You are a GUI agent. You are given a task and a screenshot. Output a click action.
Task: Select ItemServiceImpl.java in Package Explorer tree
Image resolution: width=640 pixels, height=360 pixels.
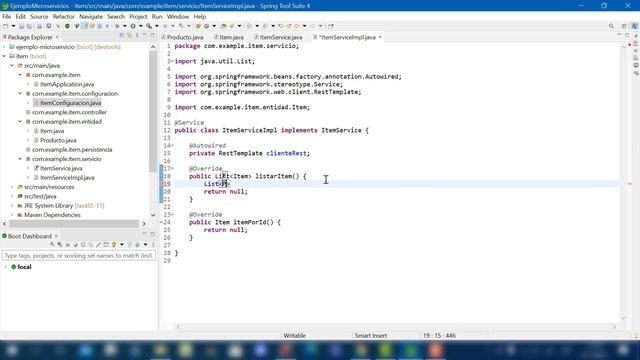(67, 178)
